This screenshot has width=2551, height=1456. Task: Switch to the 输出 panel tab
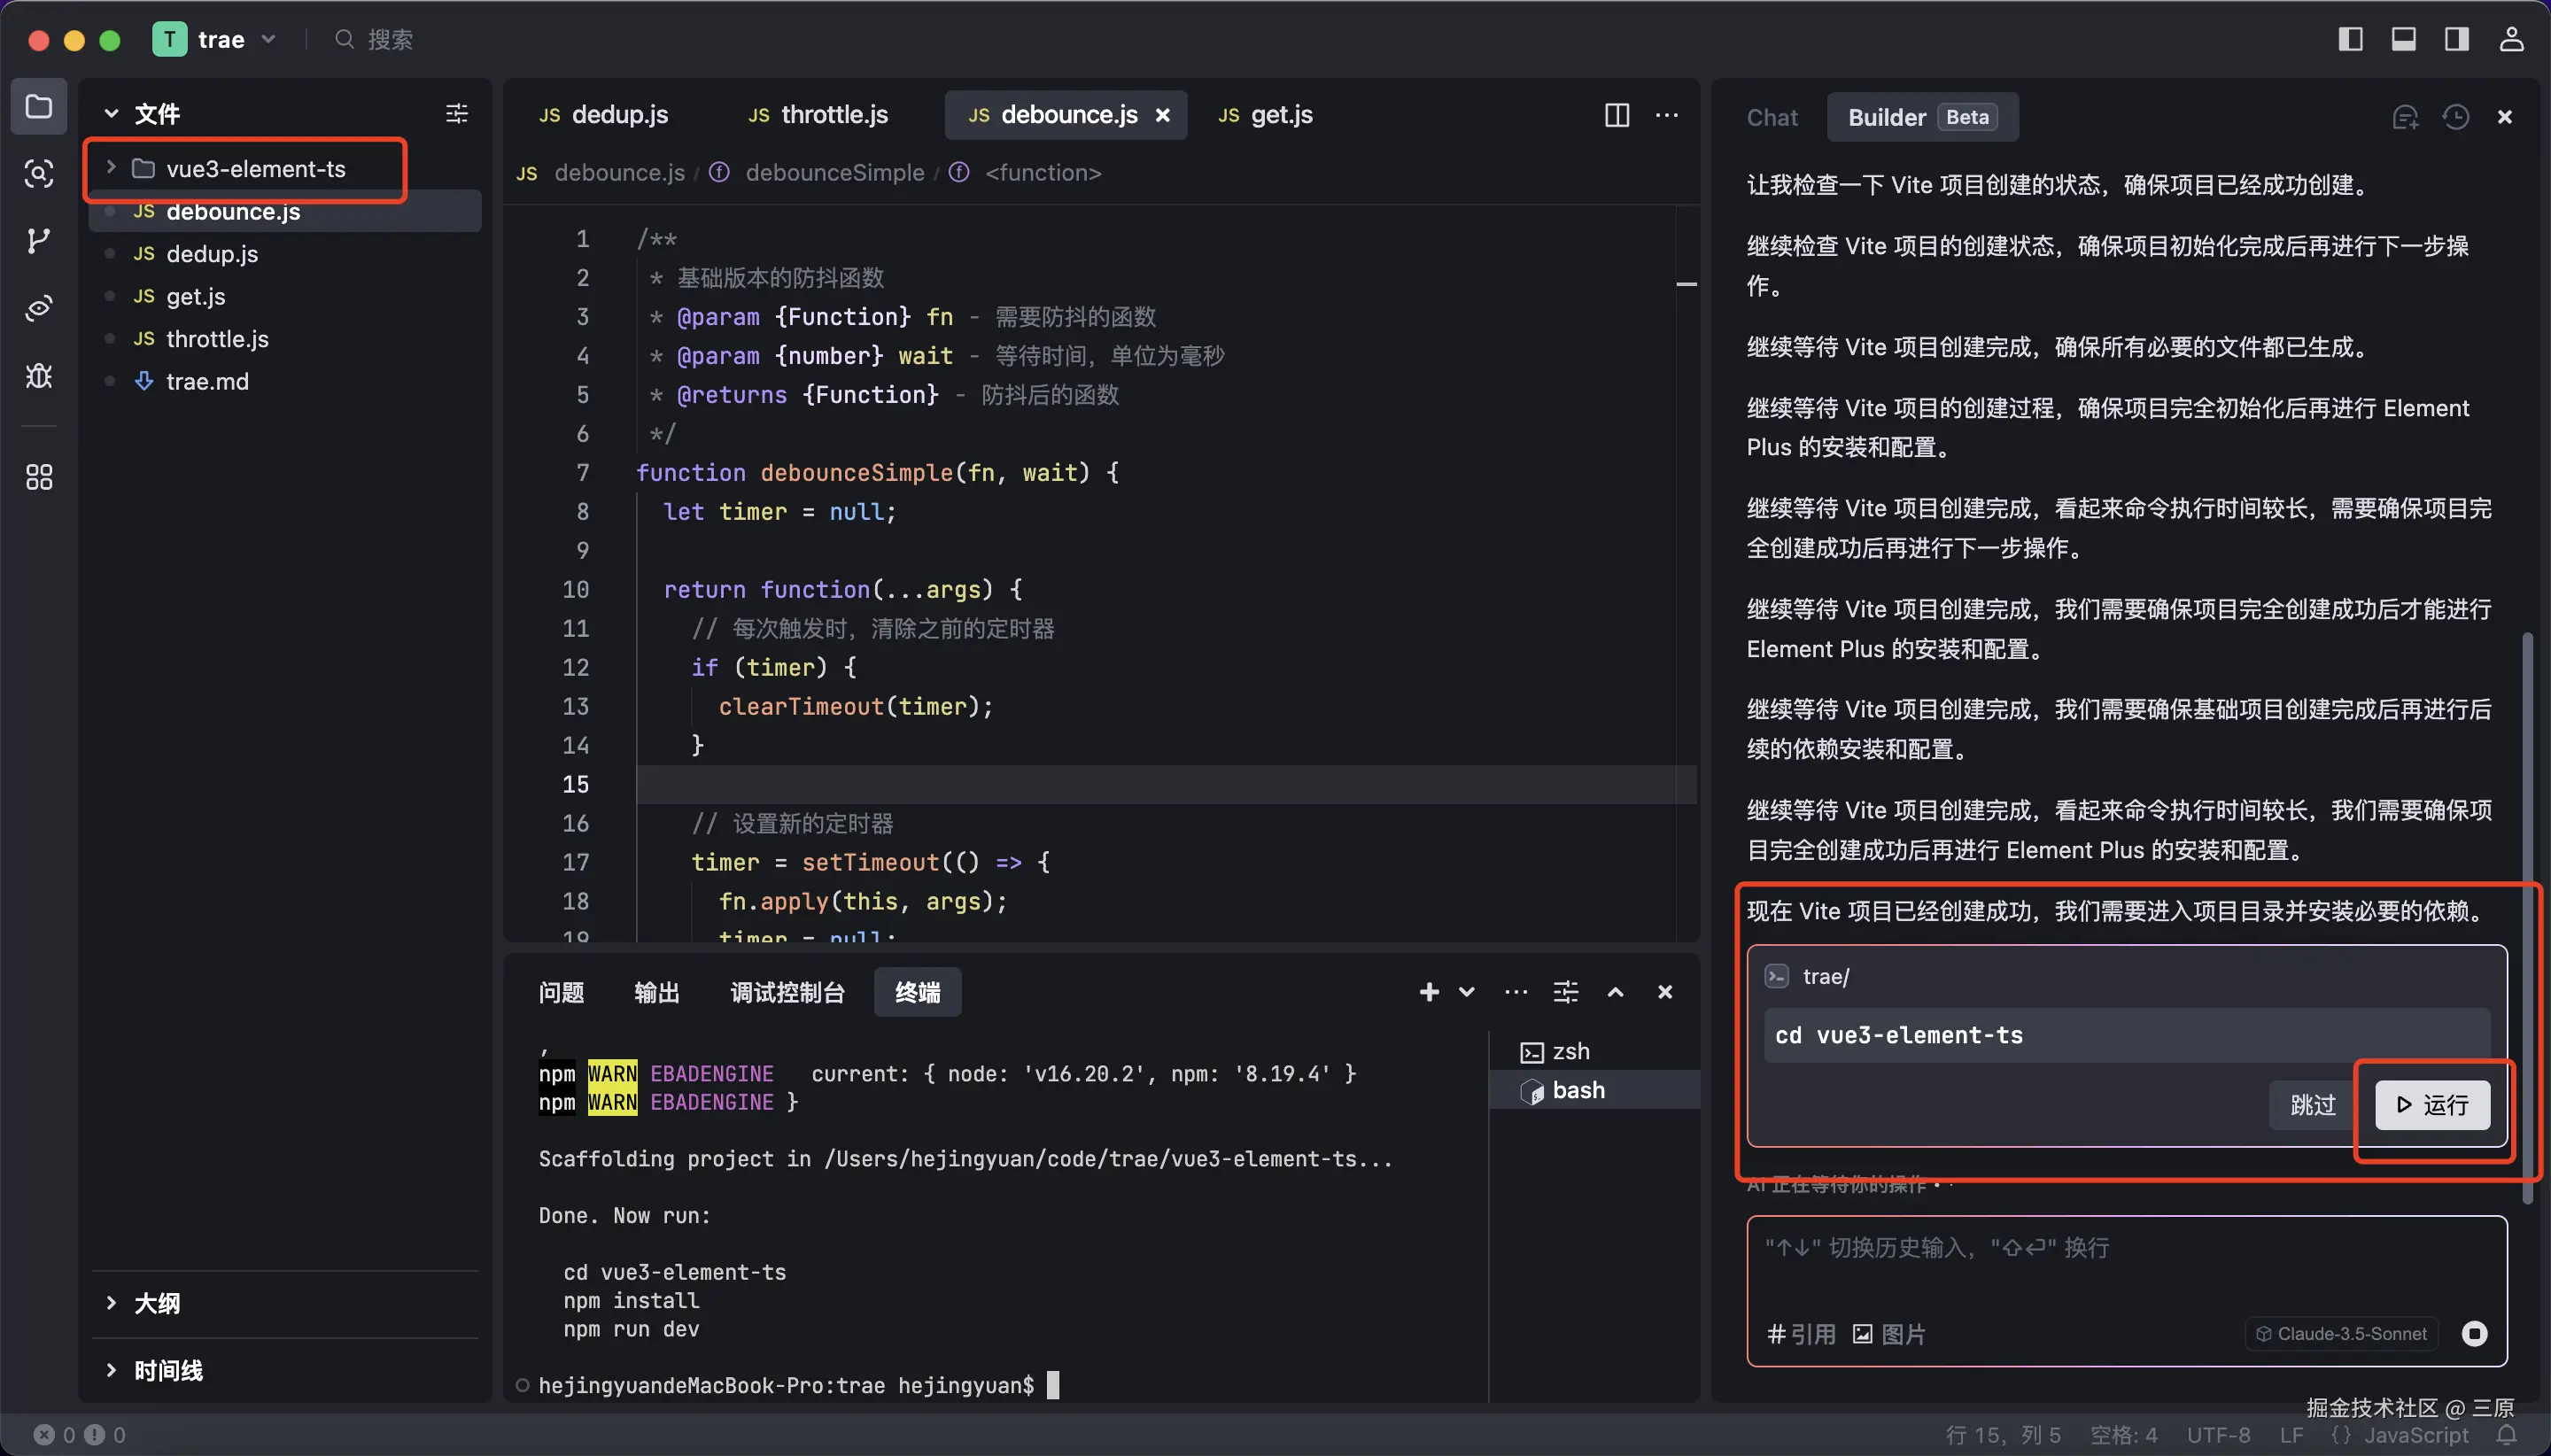[x=656, y=992]
